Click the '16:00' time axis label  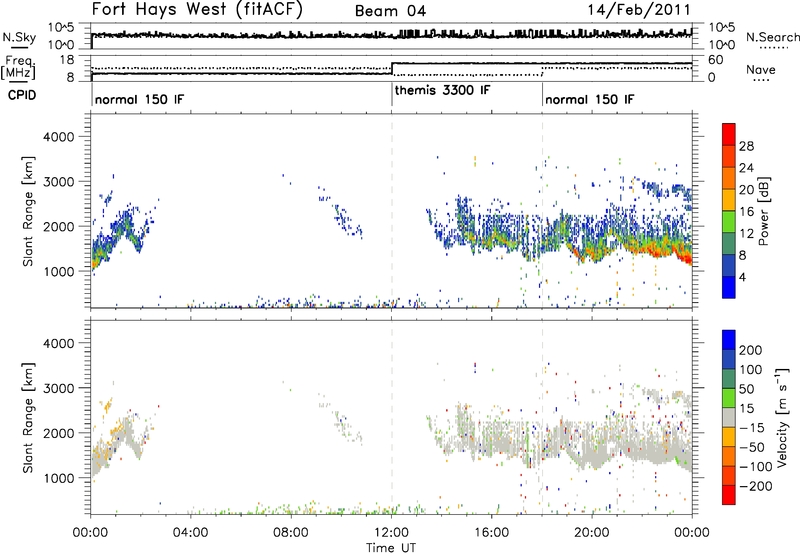click(491, 533)
